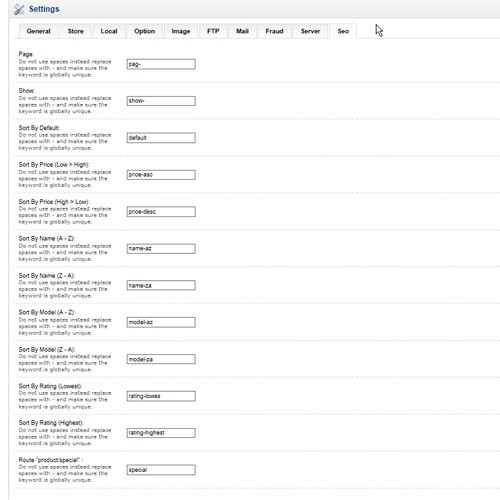Focus the model-za keyword field
500x500 pixels.
[161, 359]
